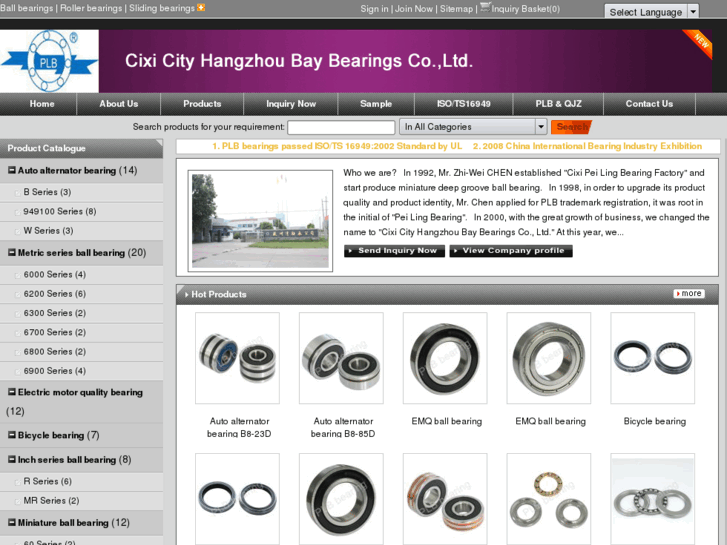Open Auto alternator bearing B8-85D product image

(341, 358)
